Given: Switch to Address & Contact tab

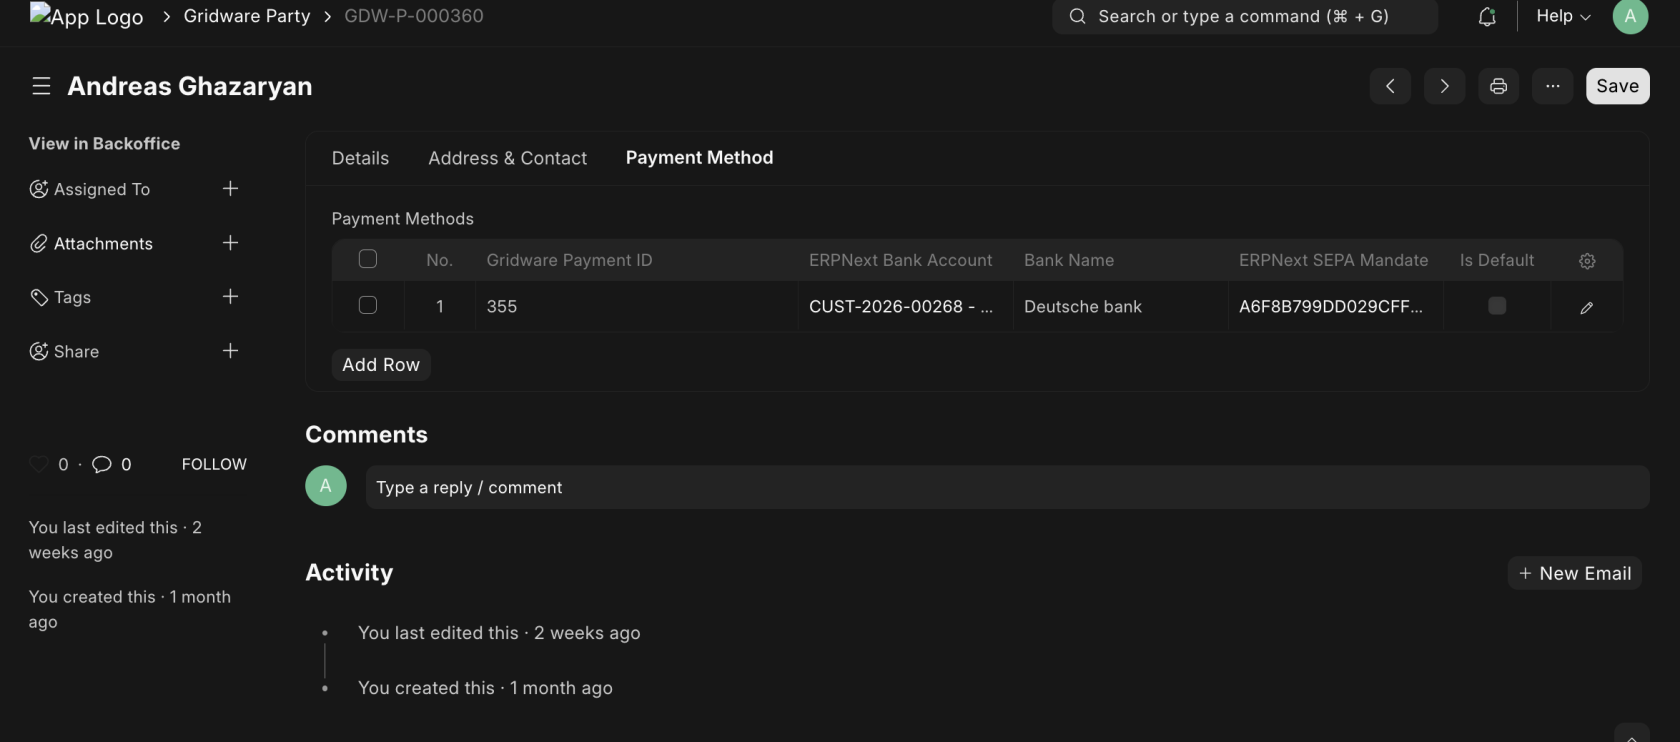Looking at the screenshot, I should point(508,158).
